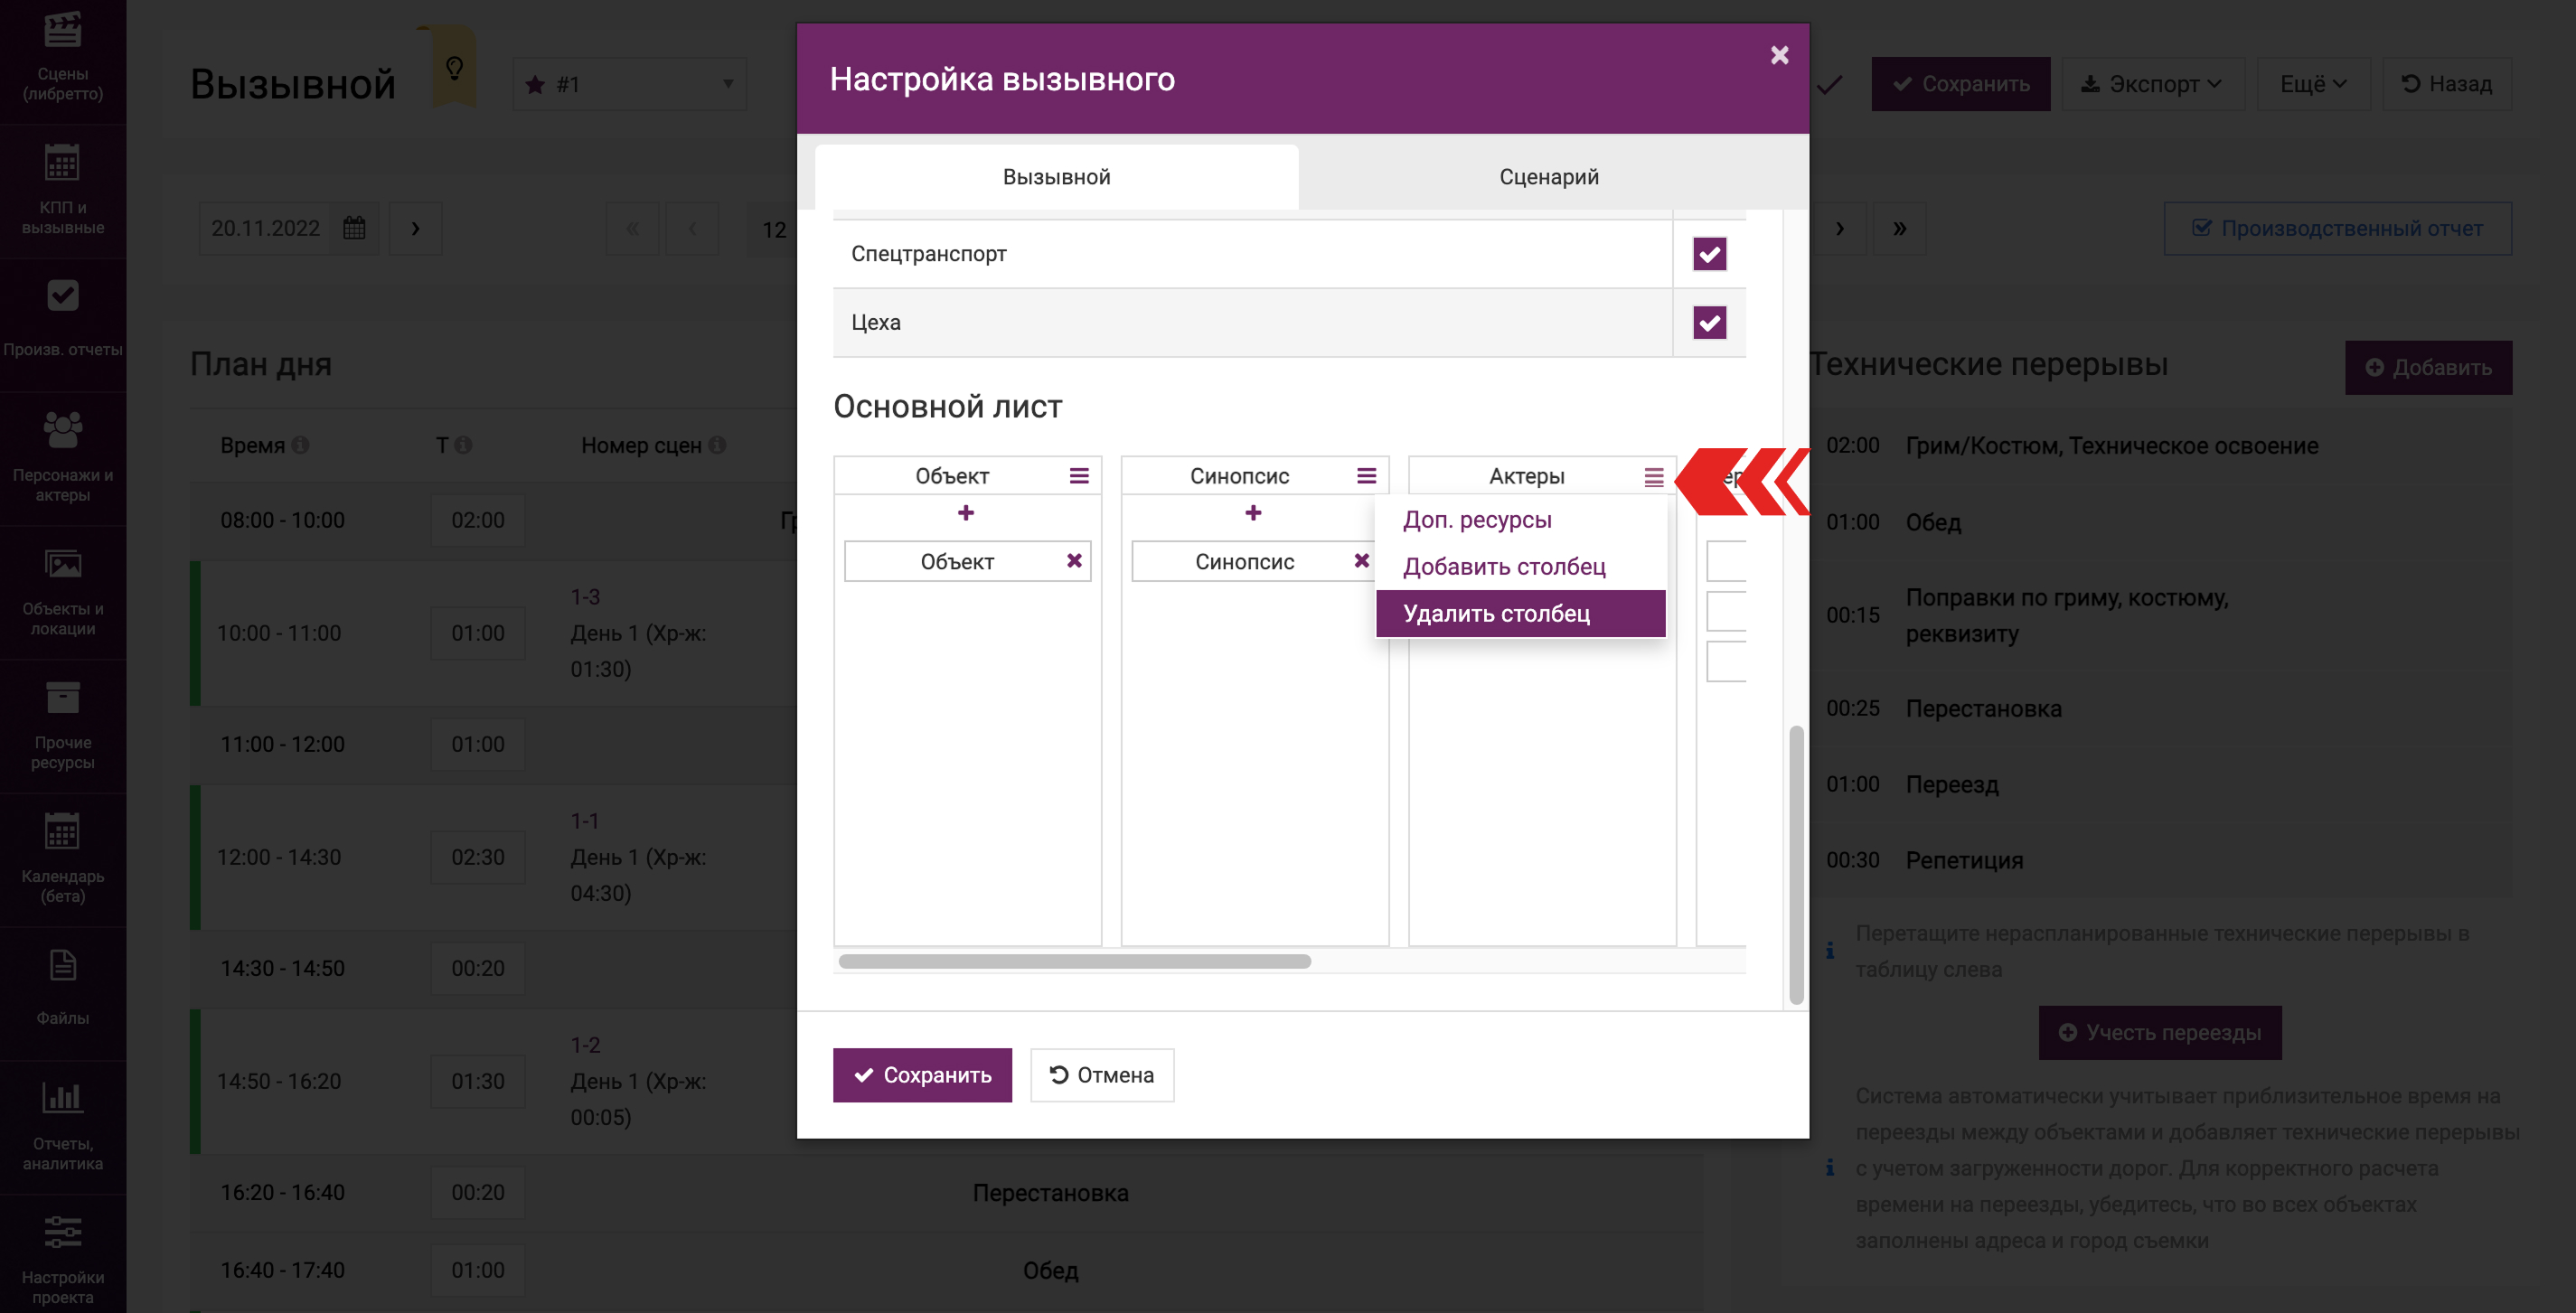This screenshot has height=1313, width=2576.
Task: Click Добавить for technical breaks
Action: click(x=2428, y=367)
